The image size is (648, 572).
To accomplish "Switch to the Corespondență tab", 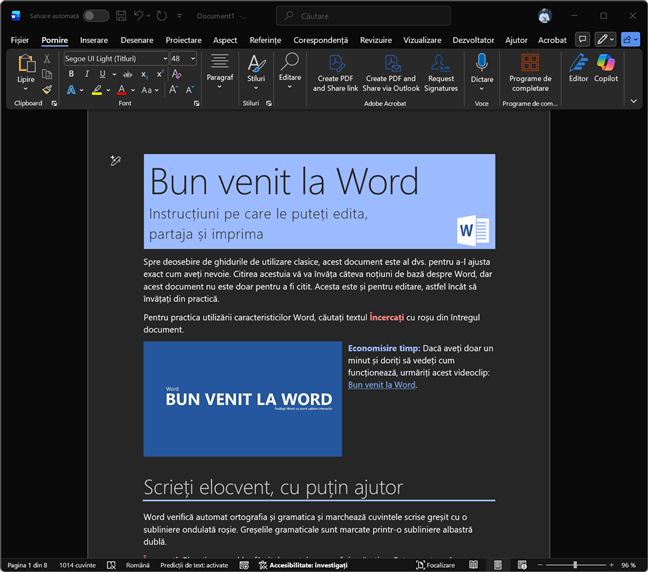I will (x=321, y=40).
